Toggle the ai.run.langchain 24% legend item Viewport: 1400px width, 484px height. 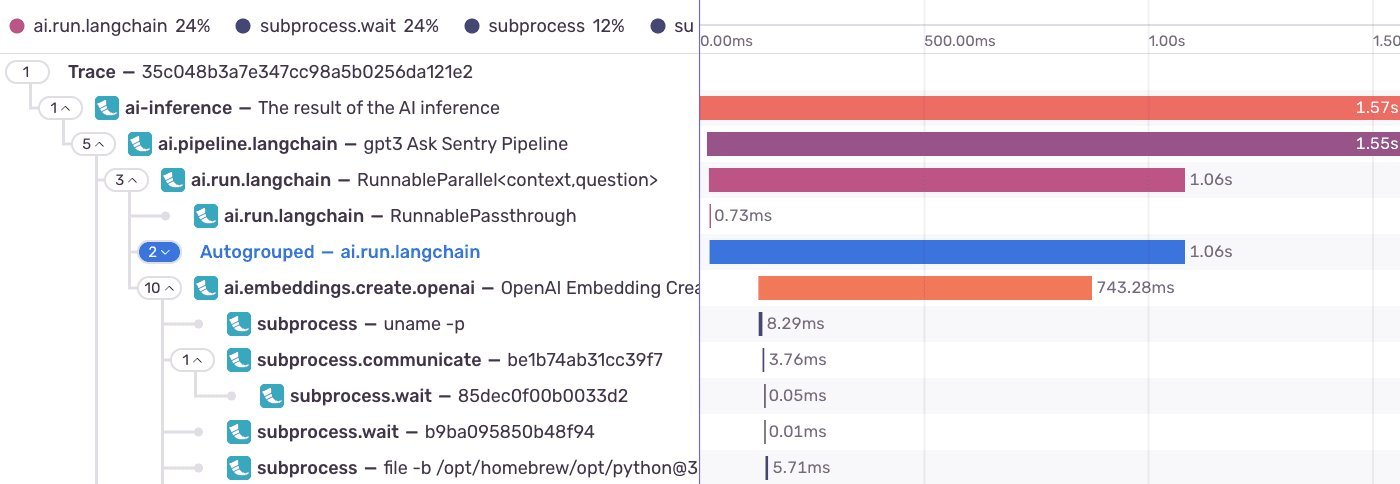[x=110, y=27]
